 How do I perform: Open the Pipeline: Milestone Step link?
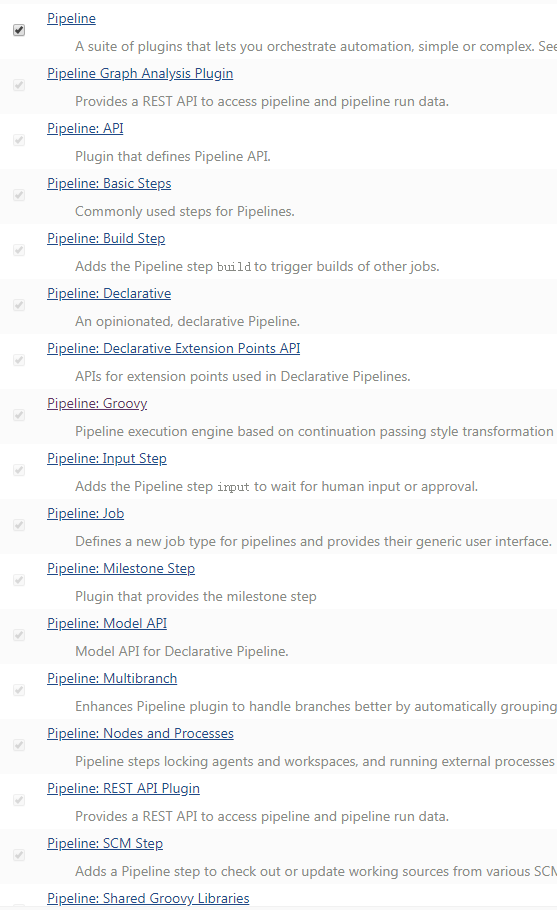pyautogui.click(x=121, y=568)
